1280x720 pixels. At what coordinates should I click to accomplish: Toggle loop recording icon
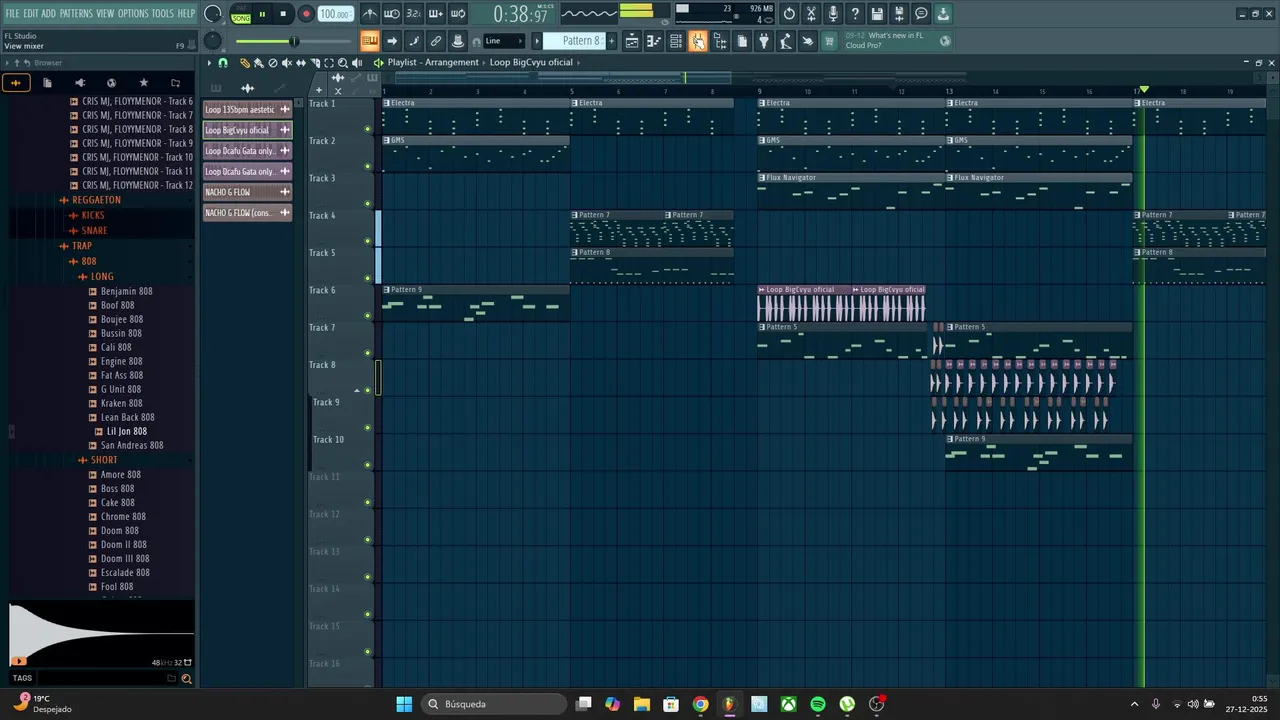(x=457, y=14)
